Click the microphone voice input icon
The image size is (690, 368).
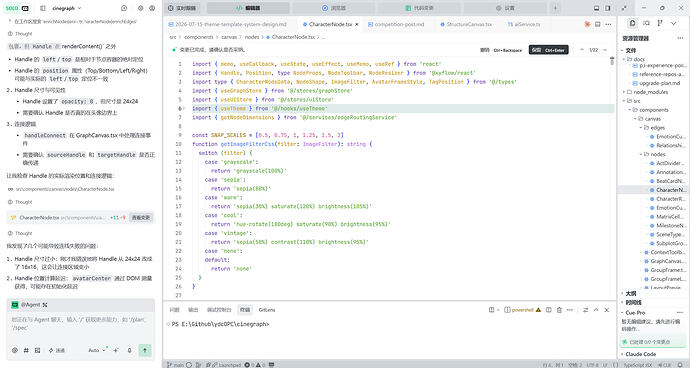tap(129, 350)
